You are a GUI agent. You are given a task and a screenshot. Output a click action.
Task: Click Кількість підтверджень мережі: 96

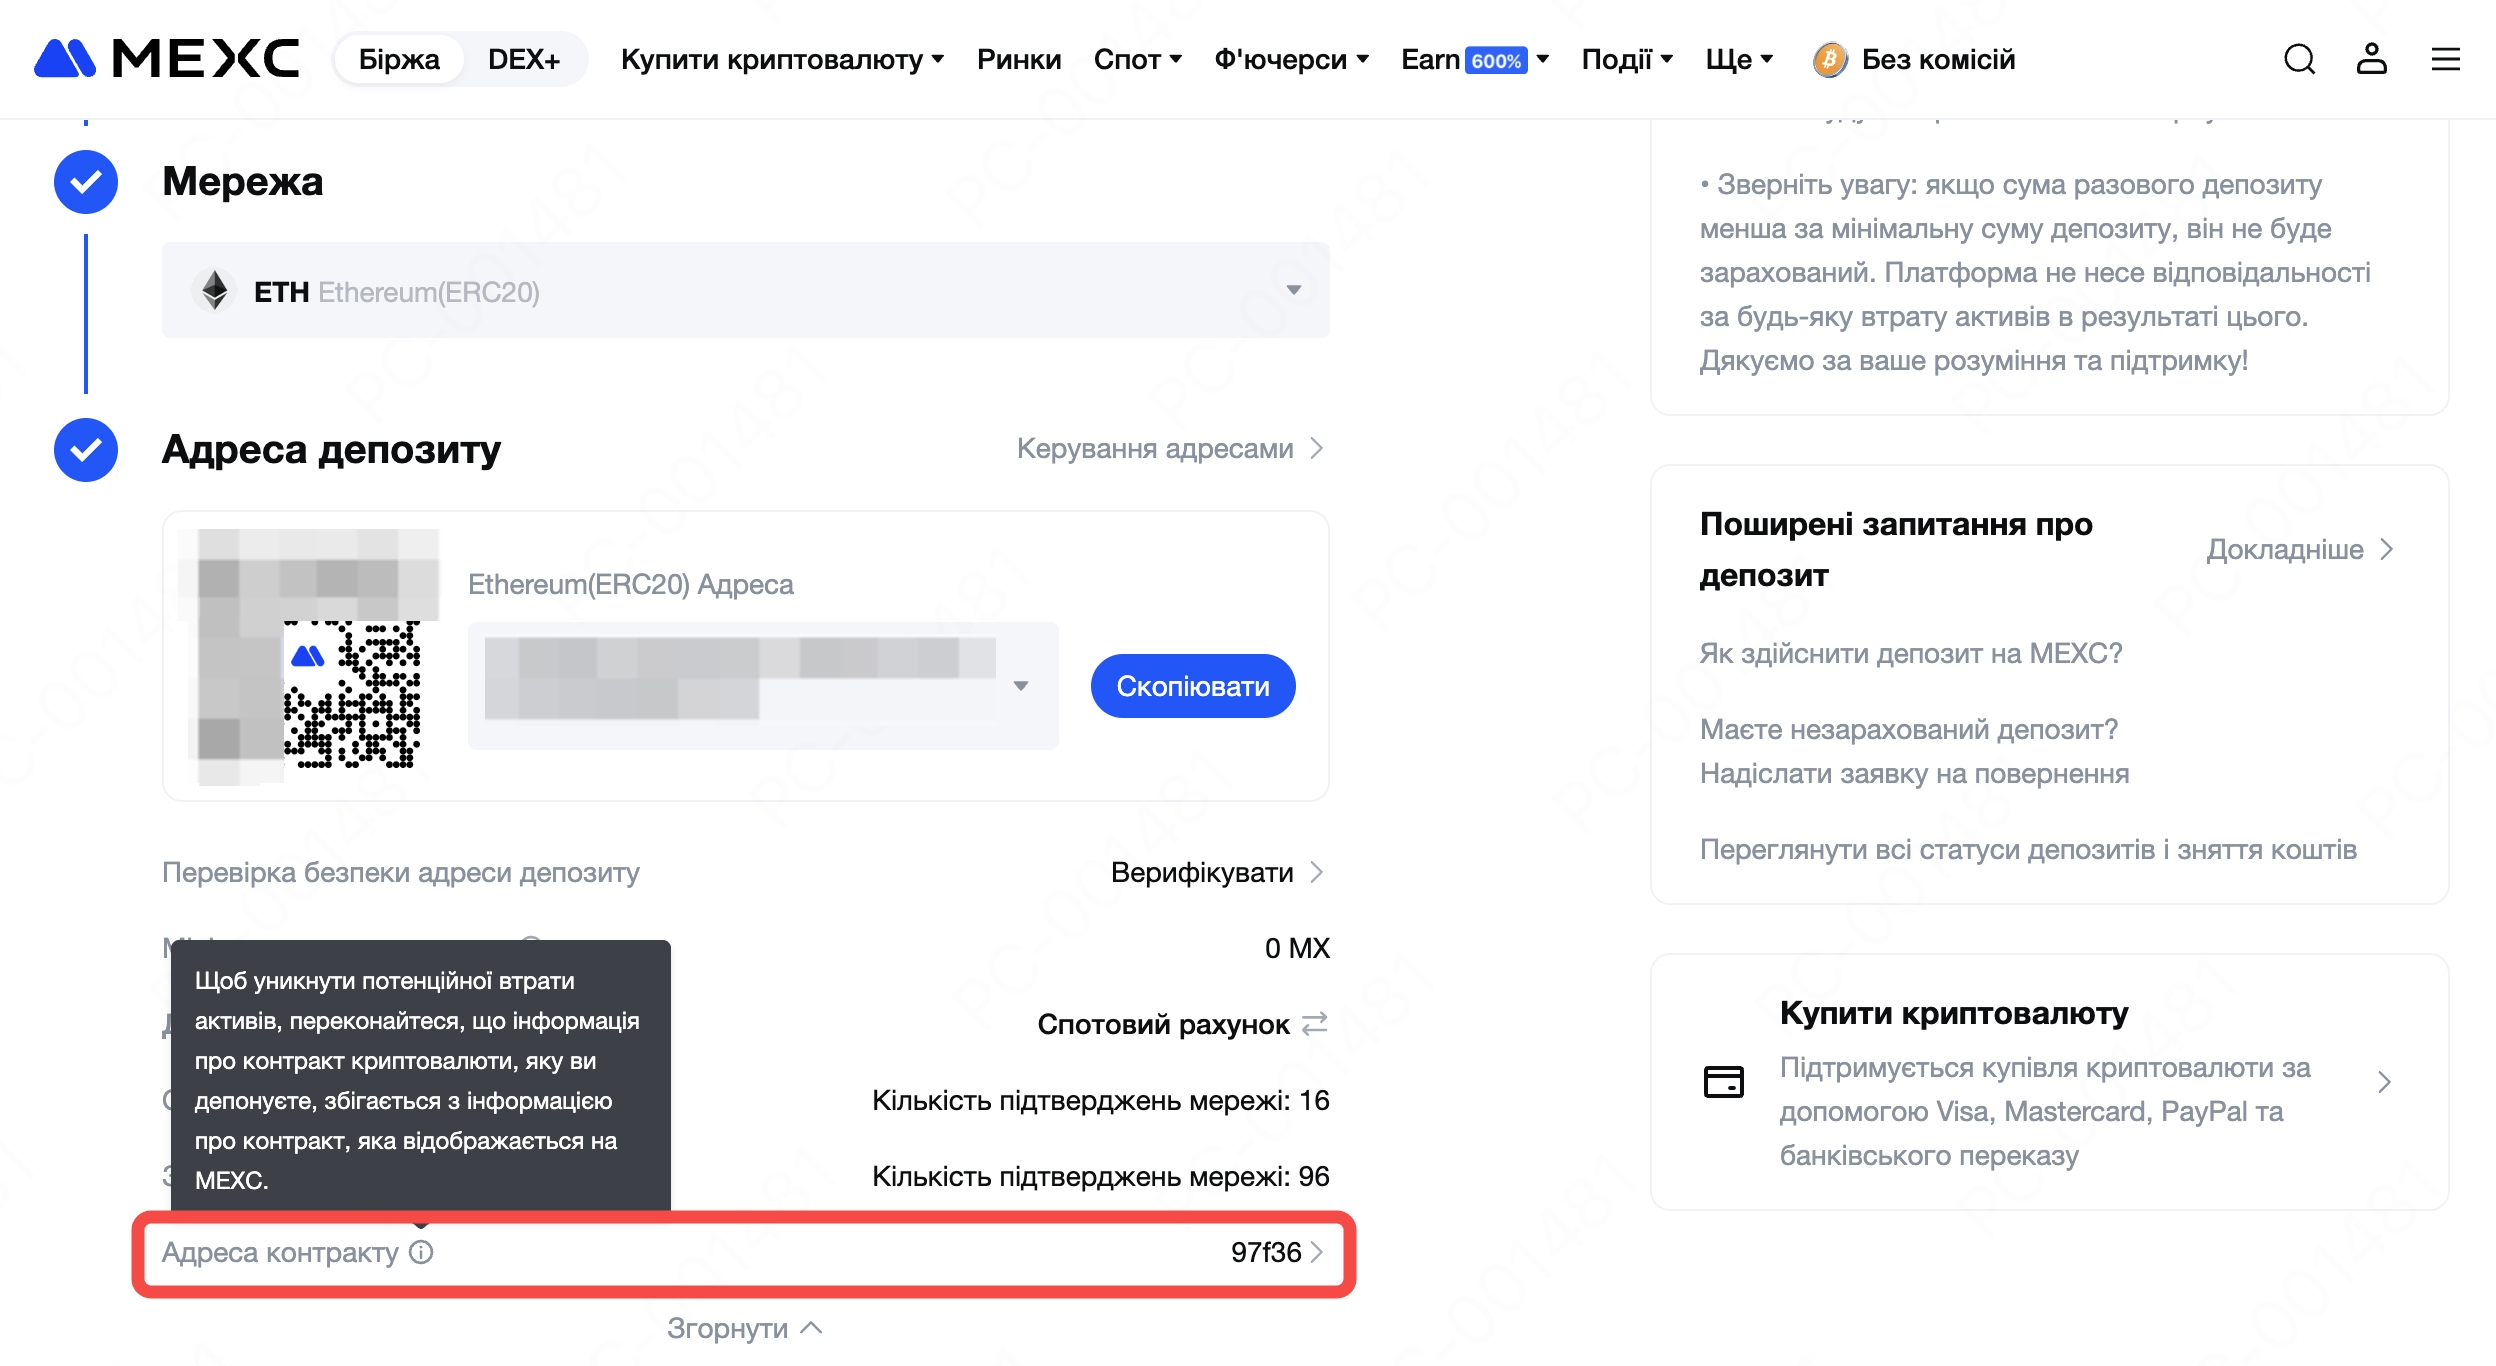[1100, 1176]
